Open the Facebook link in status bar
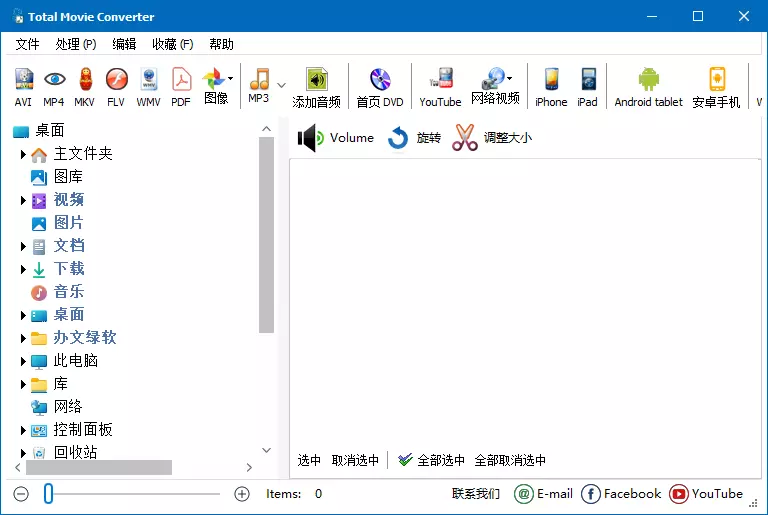The width and height of the screenshot is (768, 515). click(x=620, y=494)
